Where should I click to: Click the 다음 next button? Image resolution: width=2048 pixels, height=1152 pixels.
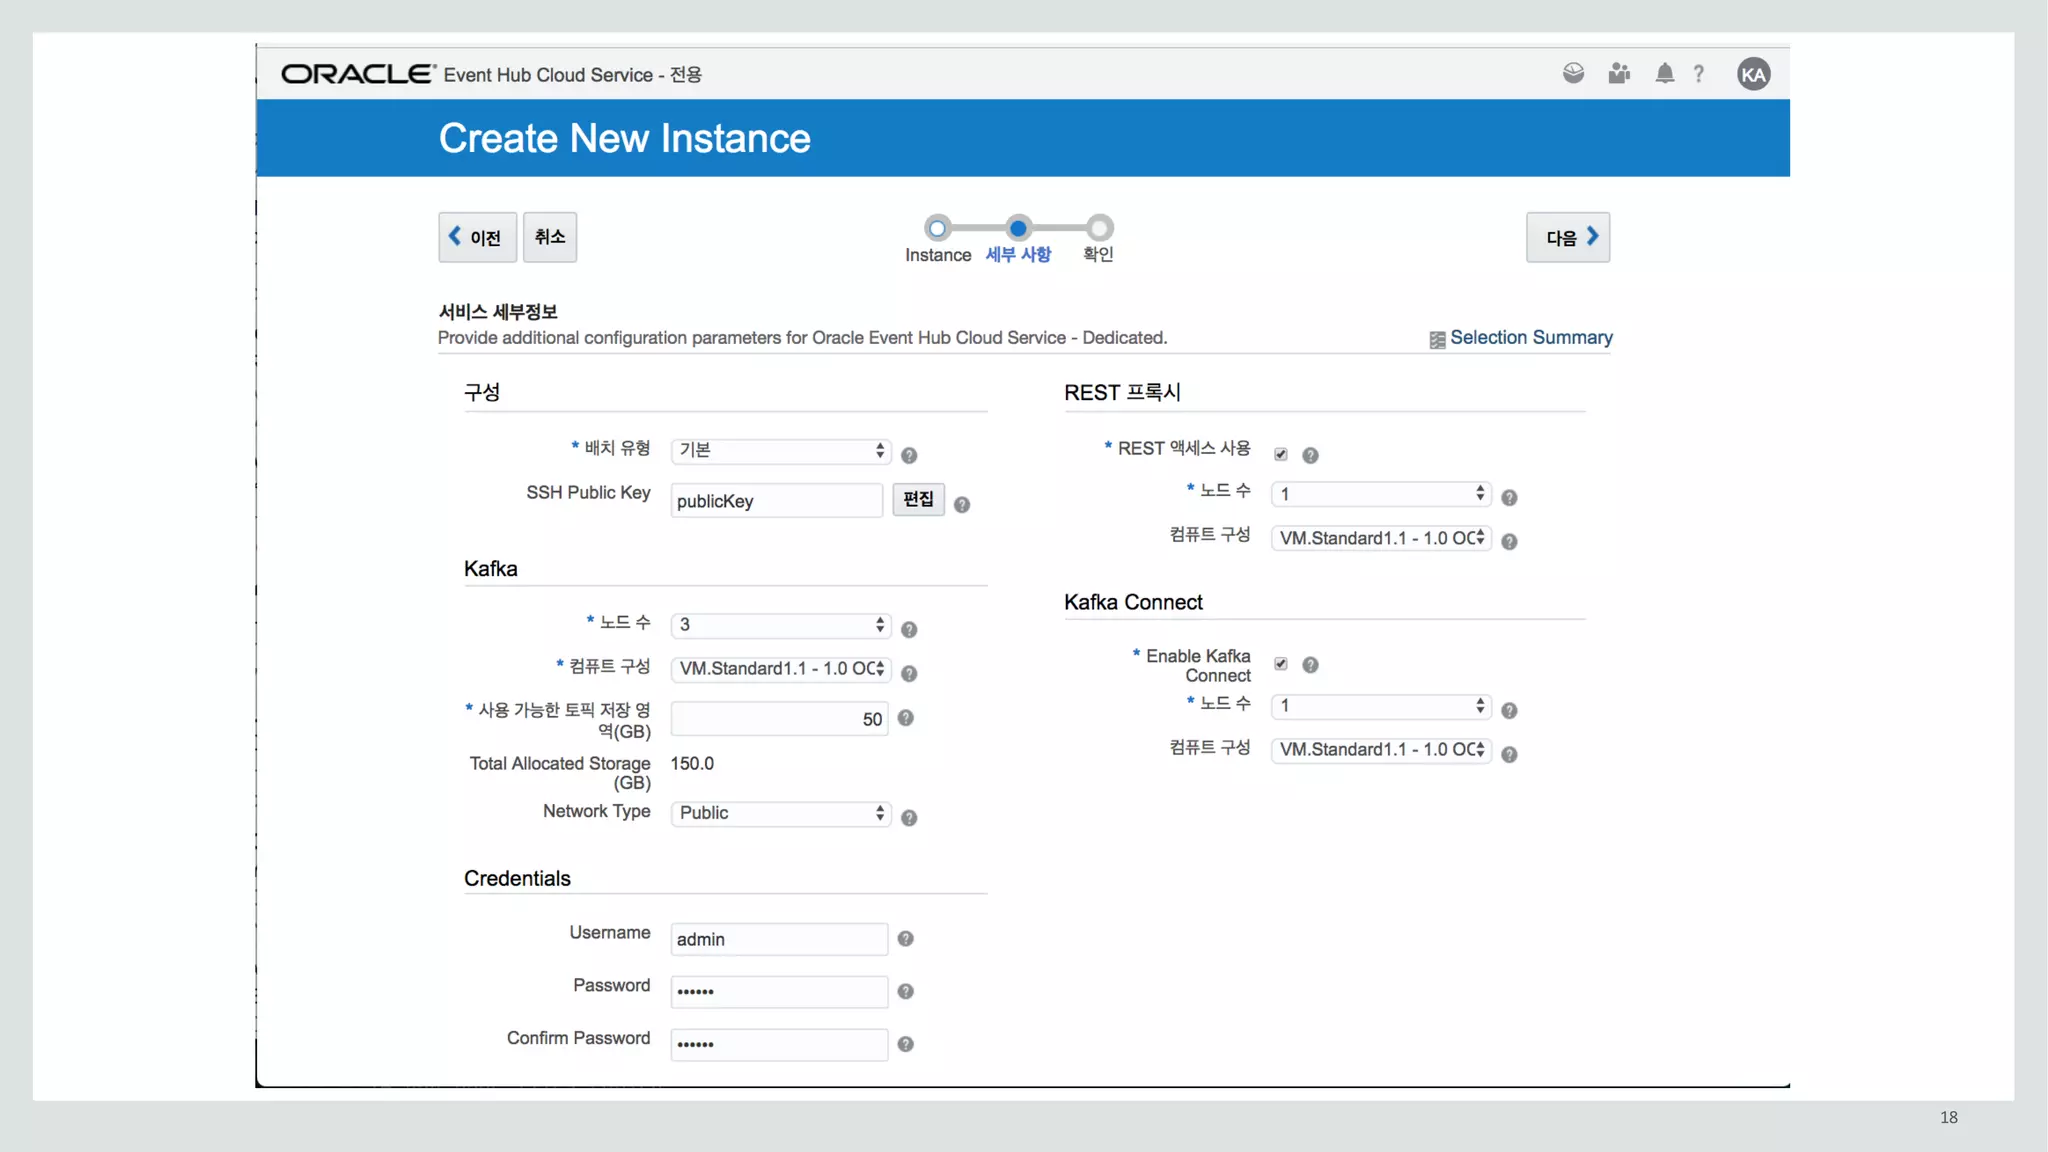coord(1567,238)
